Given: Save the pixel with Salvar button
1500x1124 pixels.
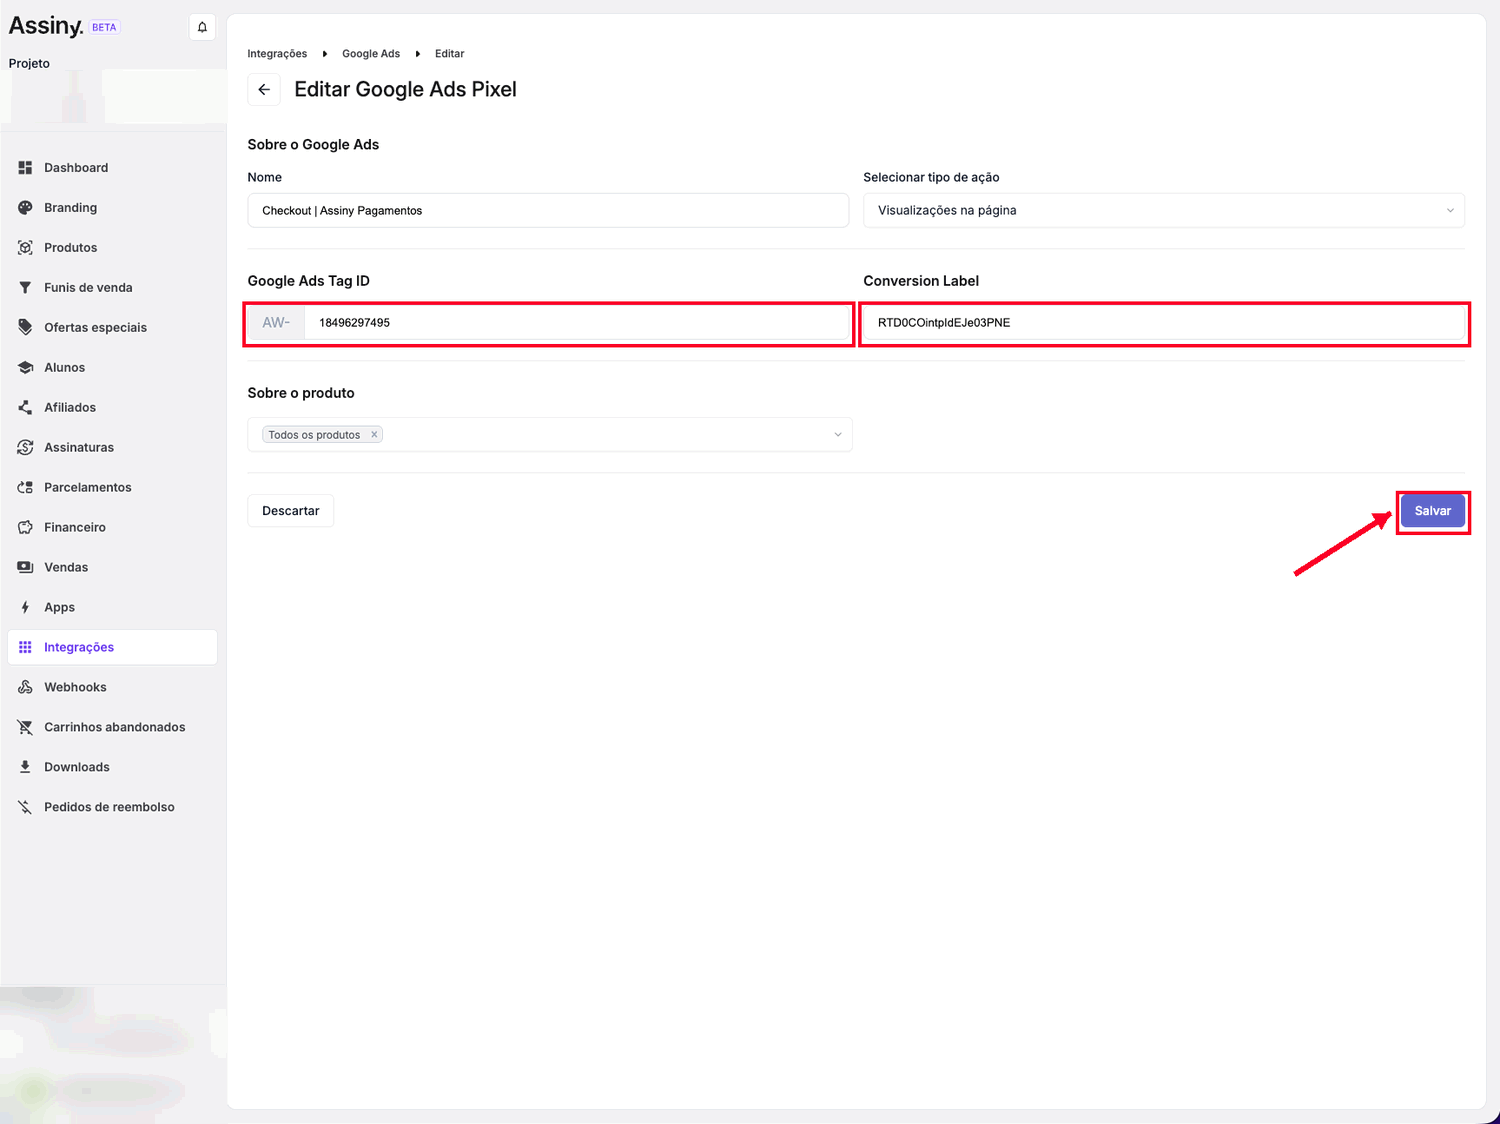Looking at the screenshot, I should tap(1433, 511).
